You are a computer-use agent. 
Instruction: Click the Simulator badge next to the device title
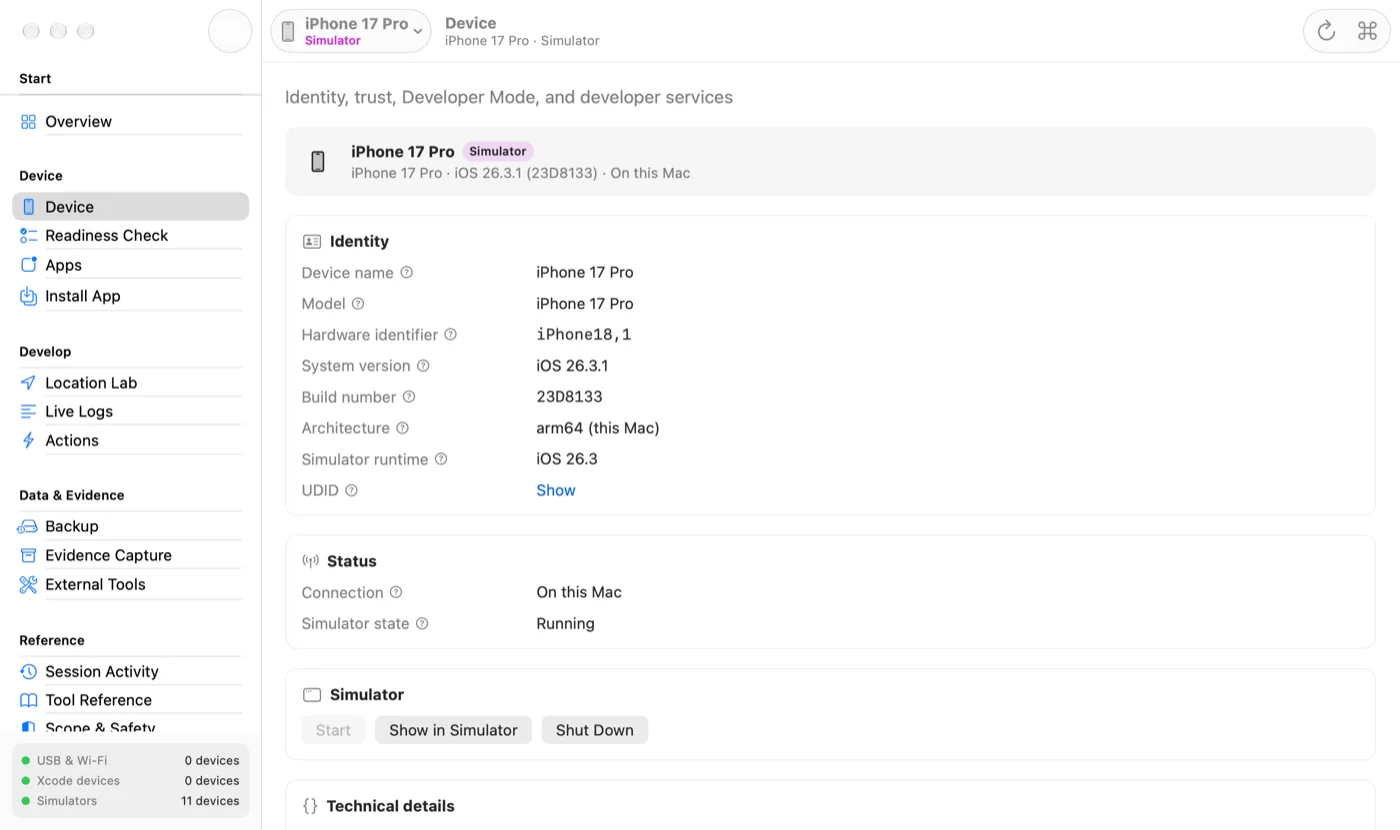(x=498, y=152)
